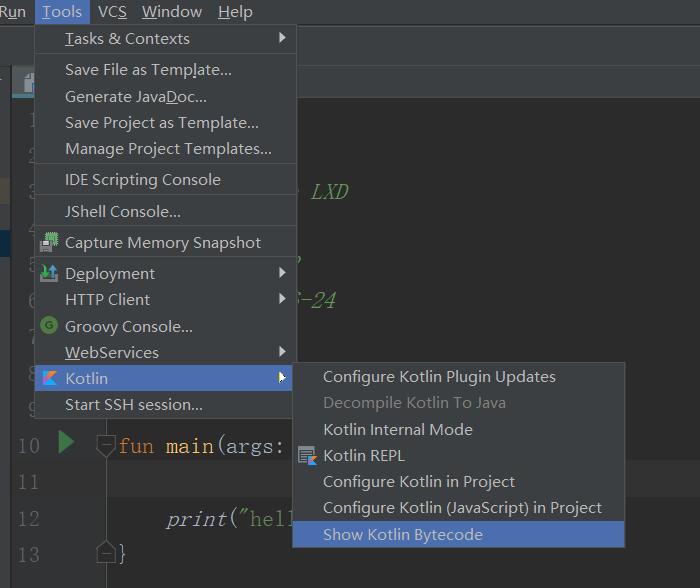Expand the HTTP Client submenu arrow
The width and height of the screenshot is (700, 588).
pyautogui.click(x=283, y=299)
